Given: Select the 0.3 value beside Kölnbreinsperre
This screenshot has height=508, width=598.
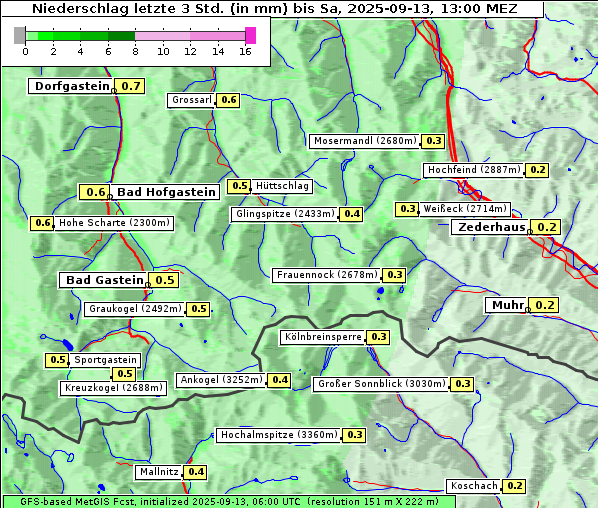Looking at the screenshot, I should pos(378,338).
